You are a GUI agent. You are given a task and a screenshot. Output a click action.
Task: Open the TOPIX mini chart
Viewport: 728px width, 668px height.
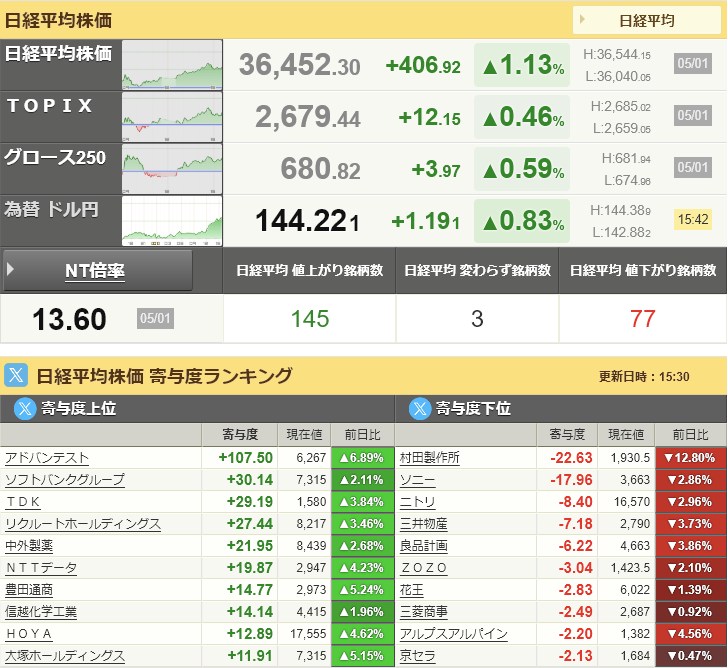(172, 117)
